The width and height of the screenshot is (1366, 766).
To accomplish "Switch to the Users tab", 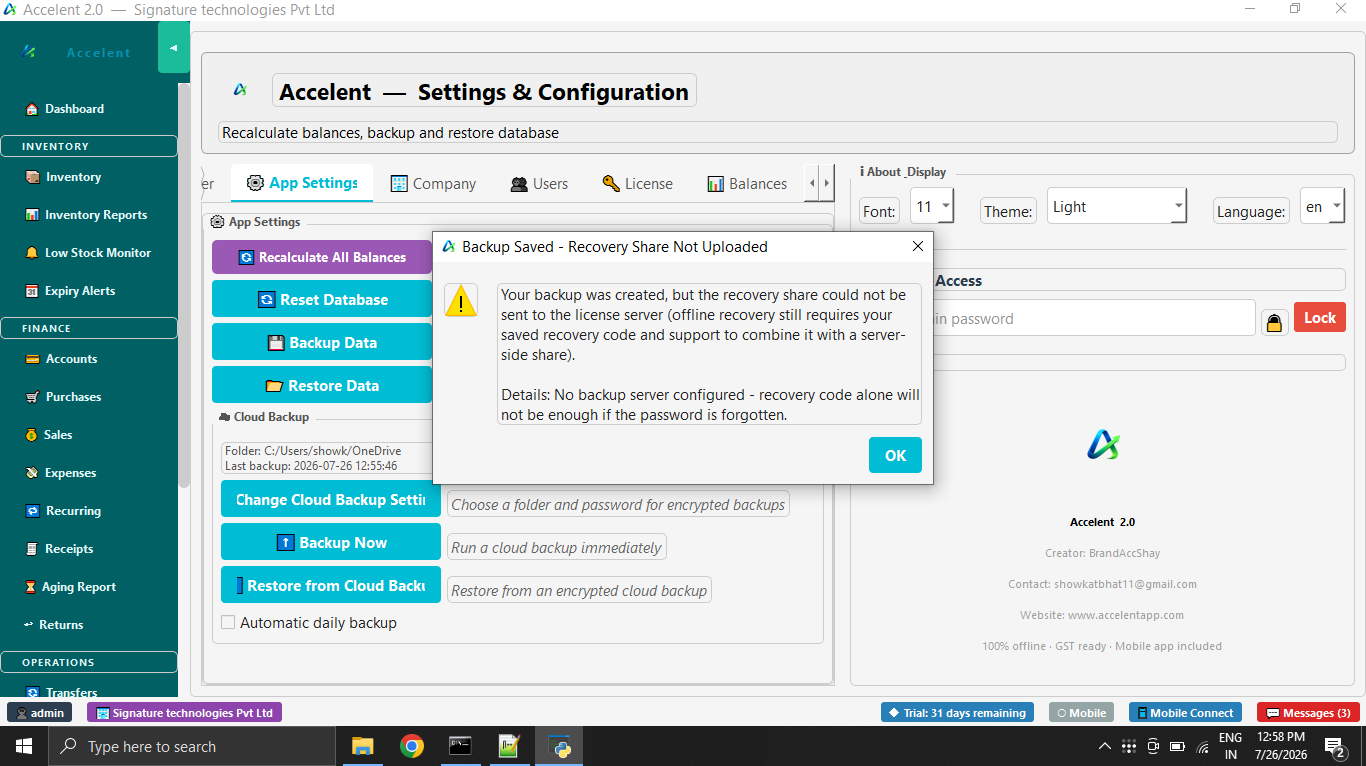I will [x=539, y=184].
